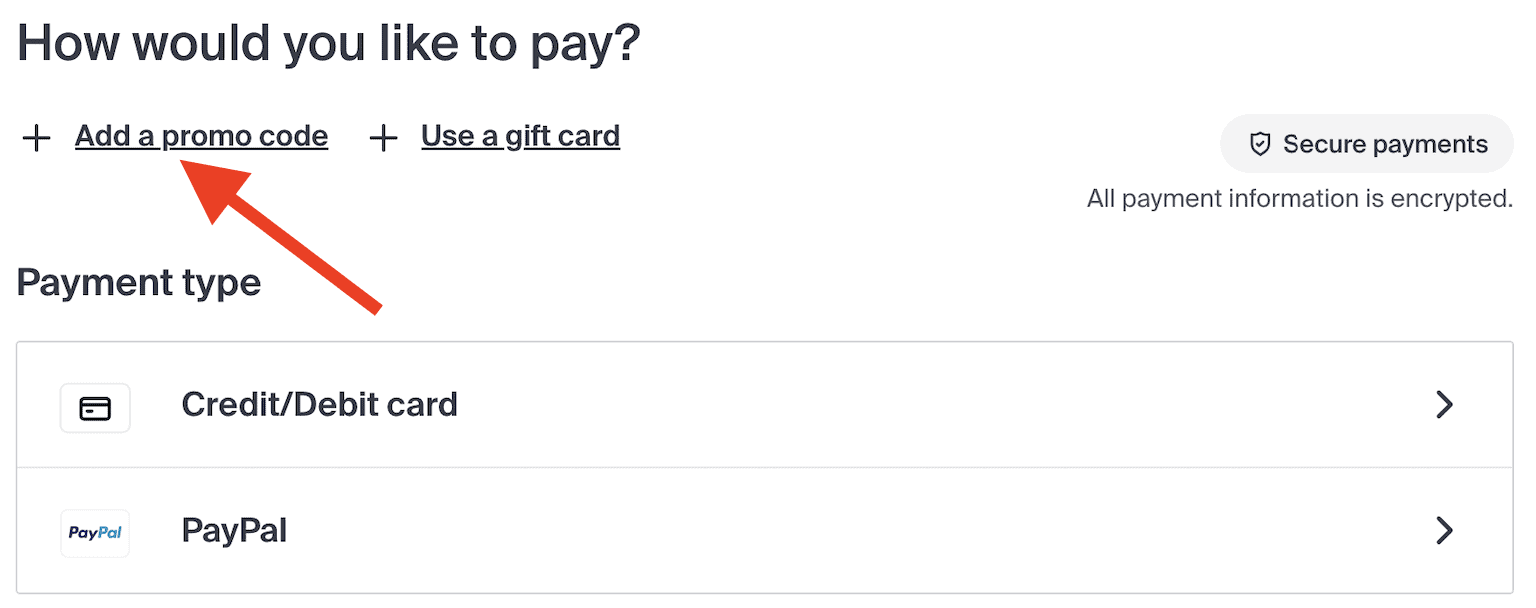Open the Use a gift card link
Screen dimensions: 1536x608
(x=520, y=136)
